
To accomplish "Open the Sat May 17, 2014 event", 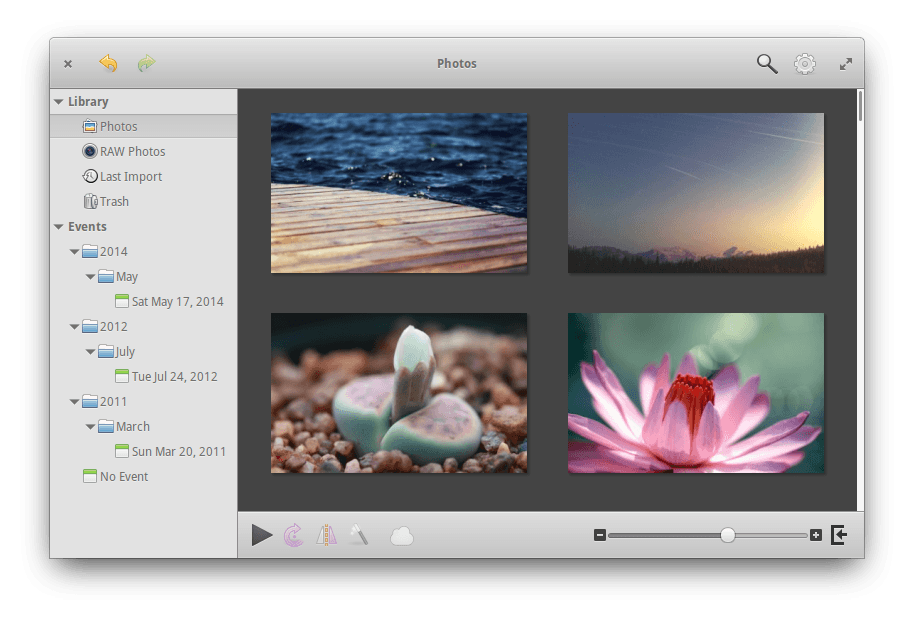I will pyautogui.click(x=177, y=302).
